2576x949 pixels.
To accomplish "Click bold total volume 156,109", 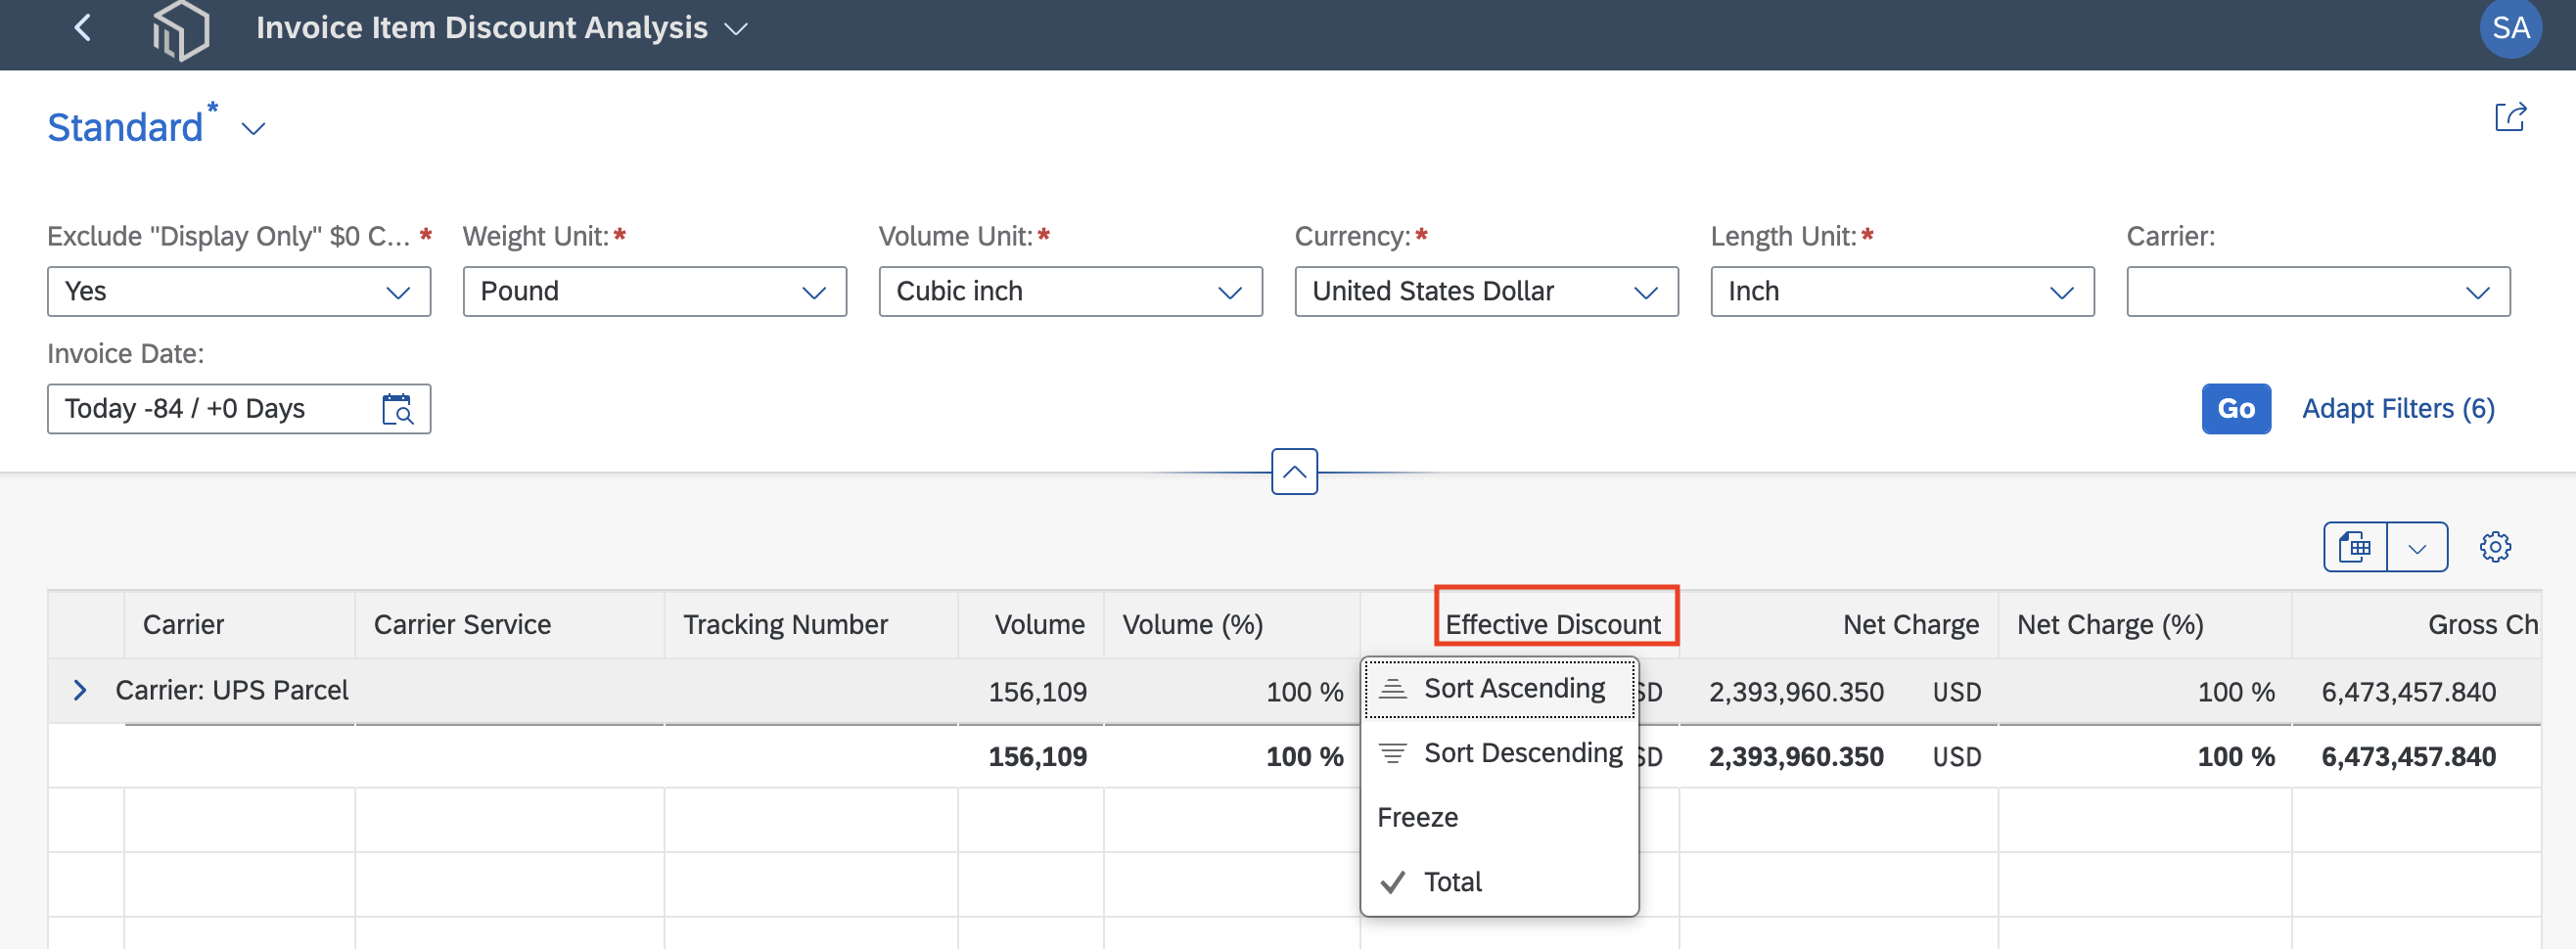I will 1037,757.
